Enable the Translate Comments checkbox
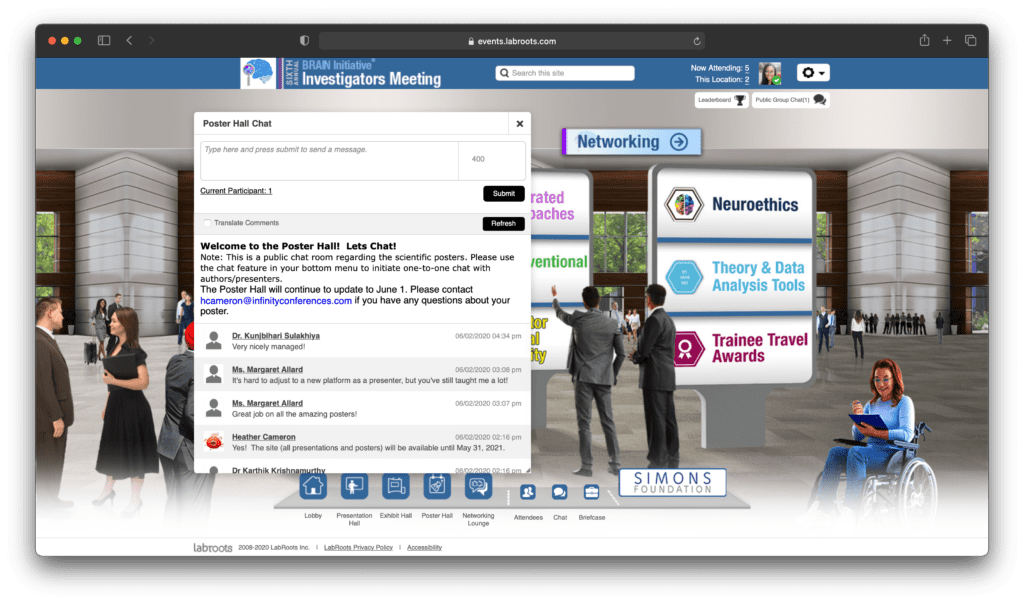The width and height of the screenshot is (1024, 603). [x=207, y=223]
